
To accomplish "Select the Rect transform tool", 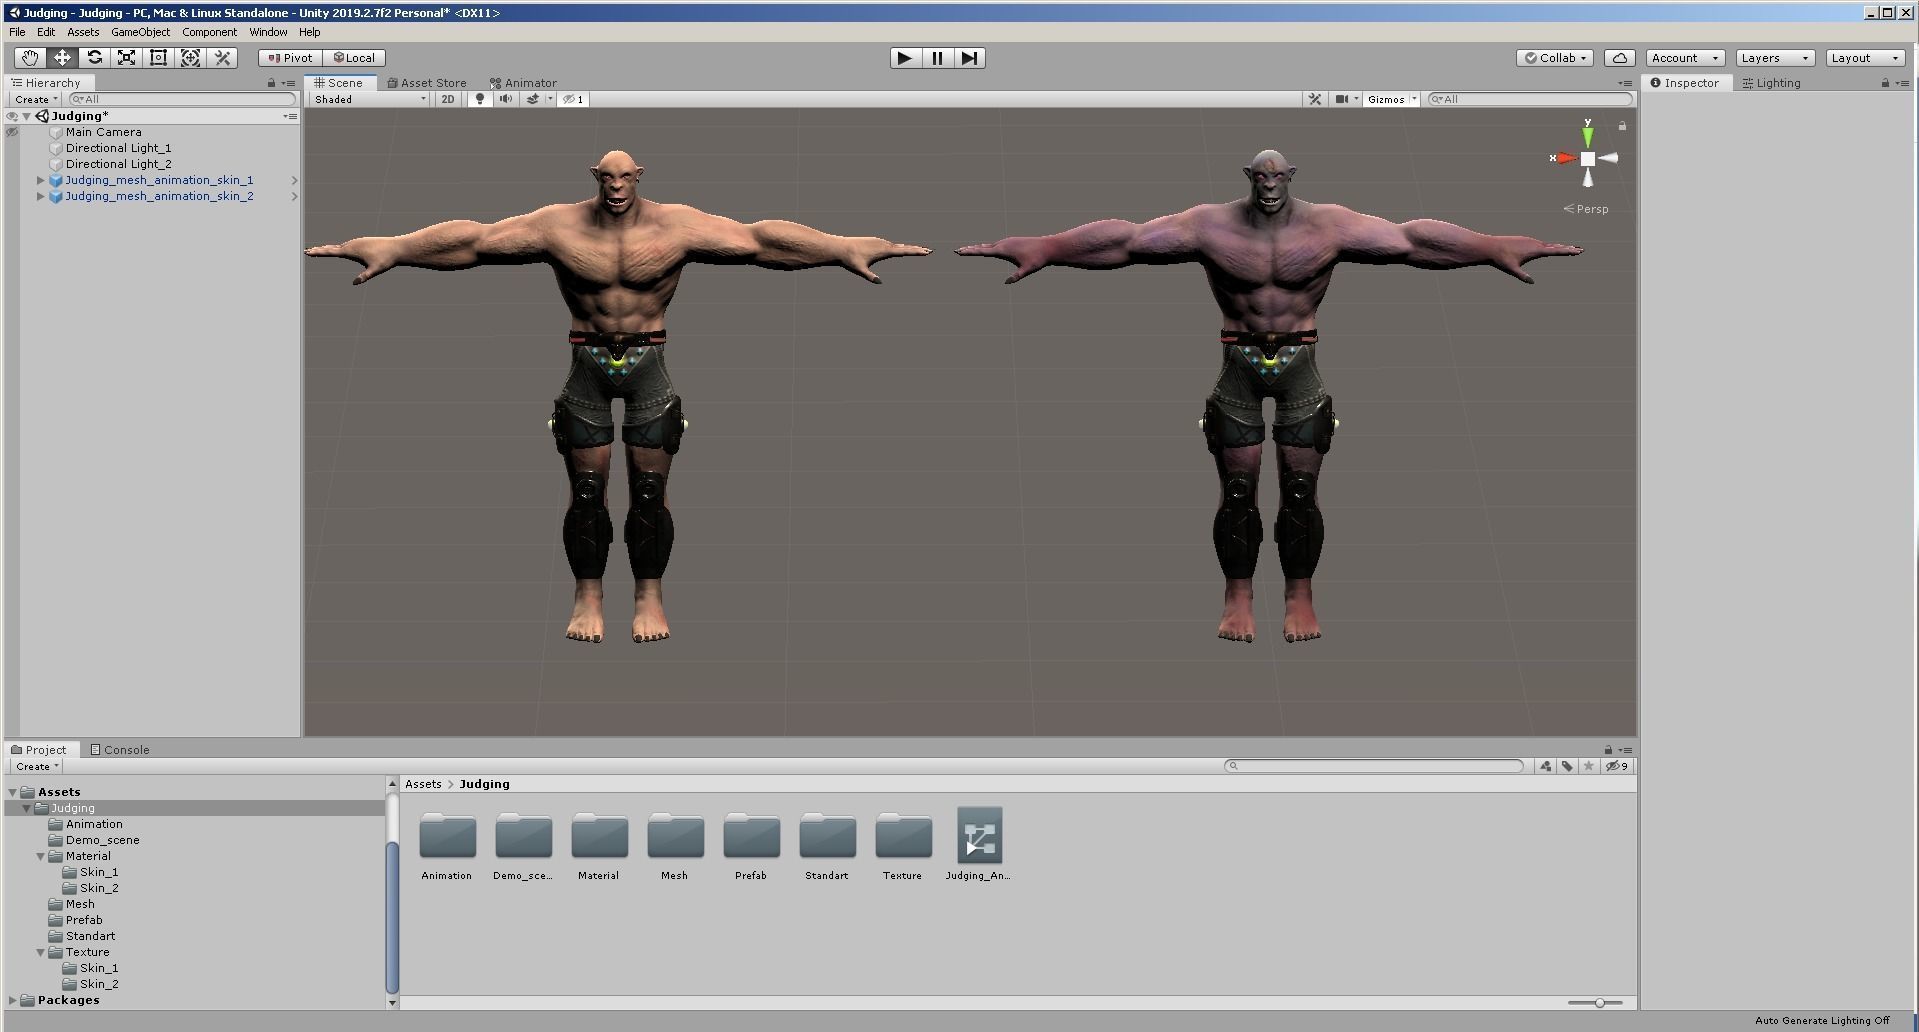I will point(158,58).
